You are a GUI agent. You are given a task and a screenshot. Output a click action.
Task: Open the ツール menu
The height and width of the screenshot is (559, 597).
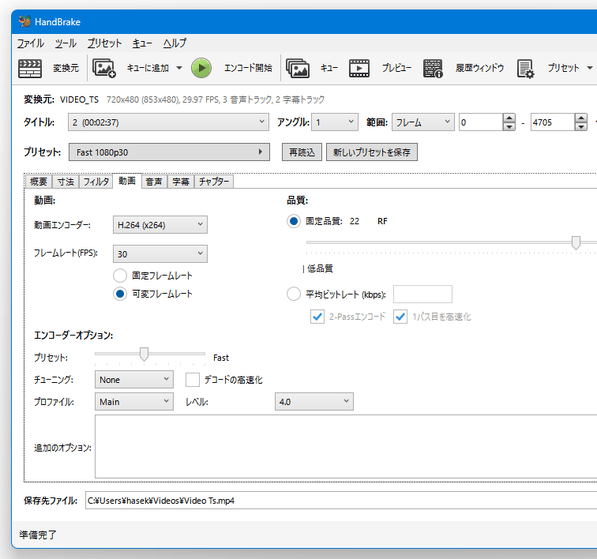coord(65,43)
